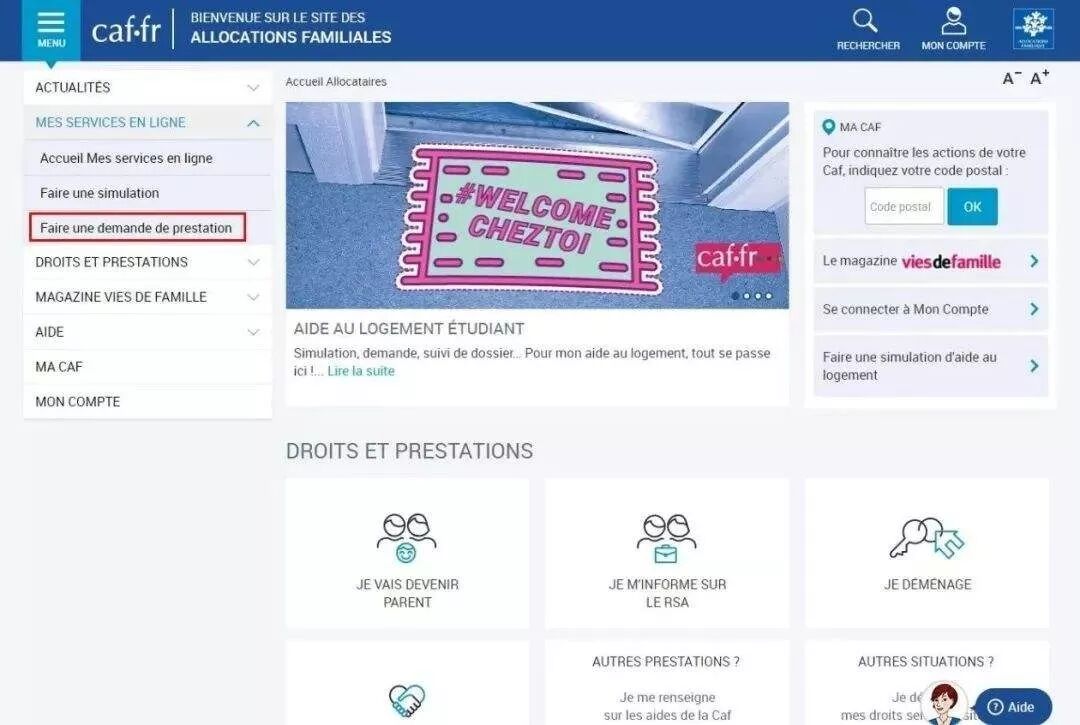Expand the Aide menu chevron
Image resolution: width=1080 pixels, height=725 pixels.
tap(253, 332)
